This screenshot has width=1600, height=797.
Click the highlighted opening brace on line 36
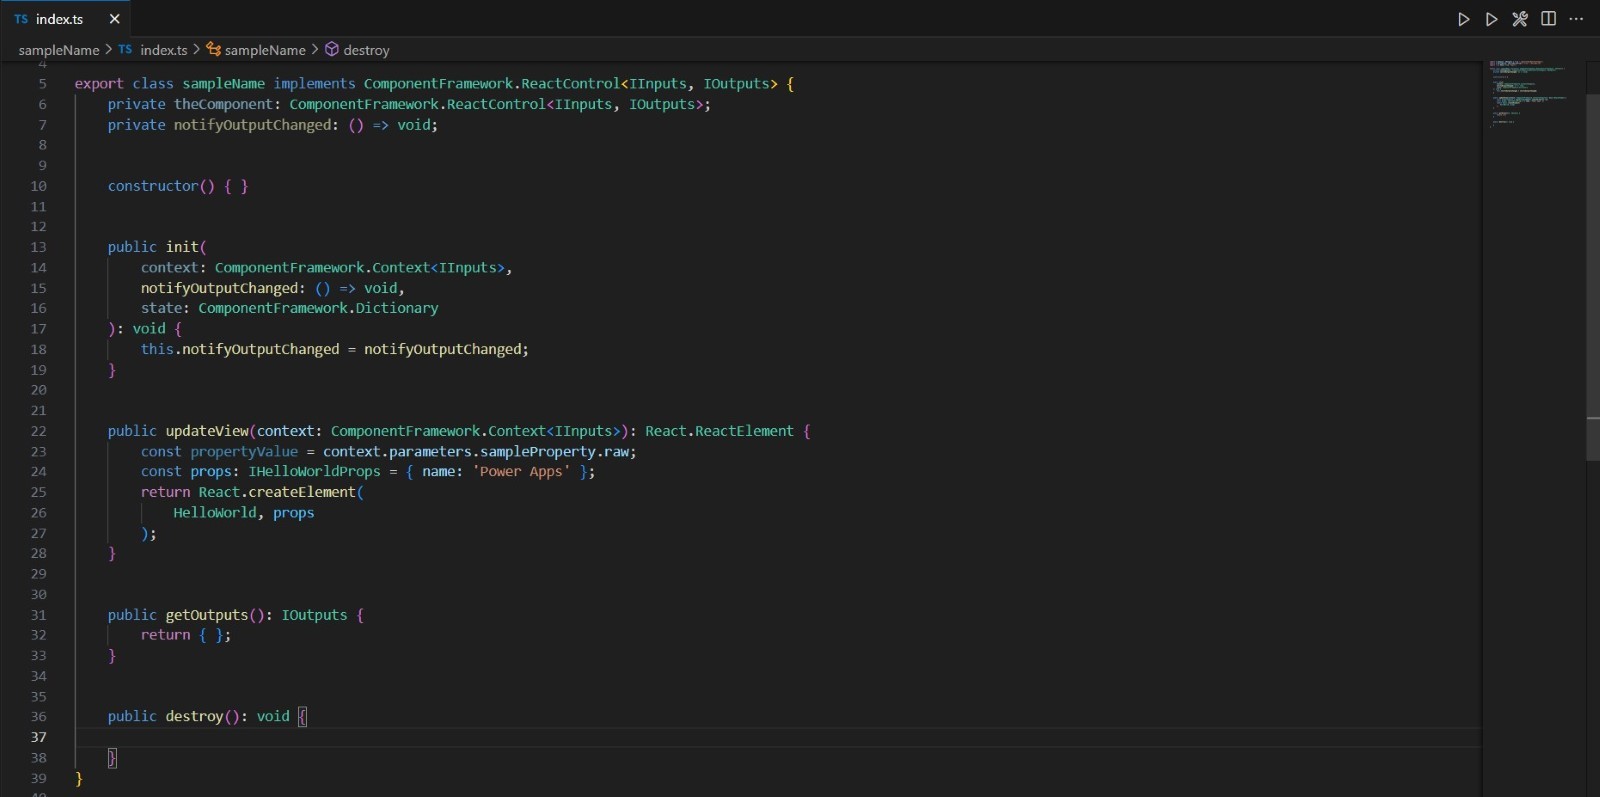click(302, 717)
